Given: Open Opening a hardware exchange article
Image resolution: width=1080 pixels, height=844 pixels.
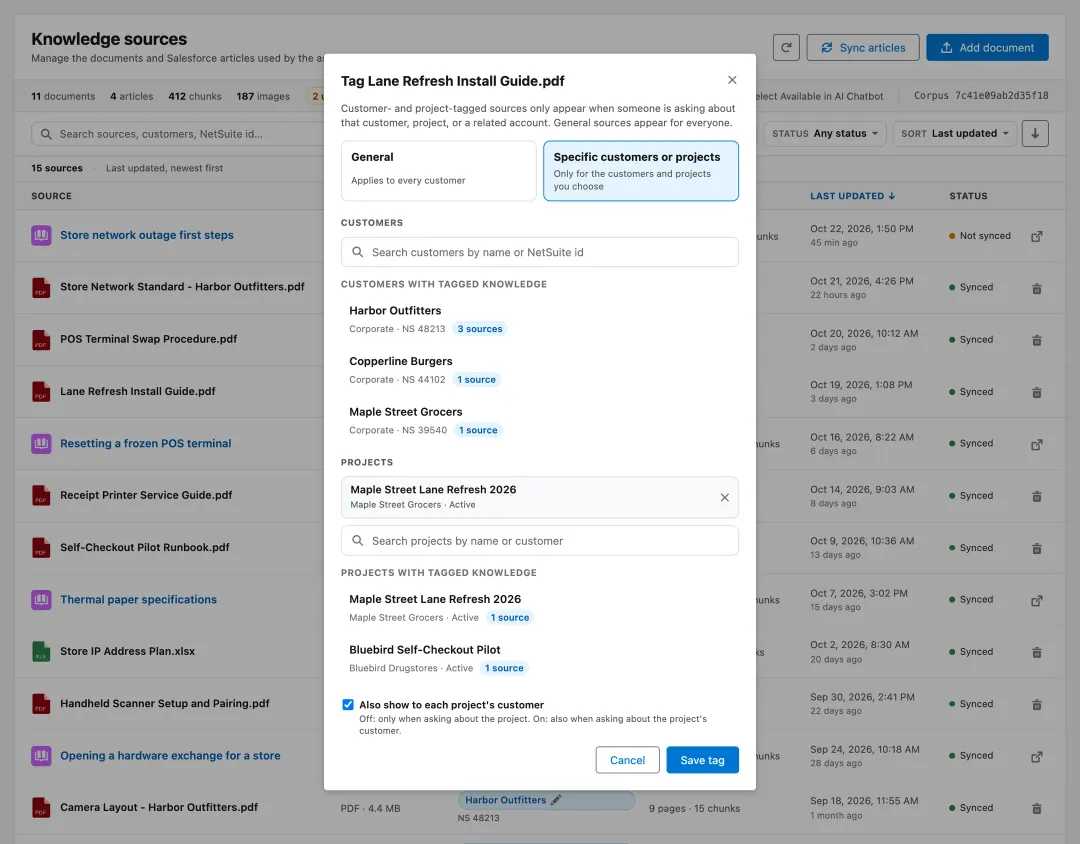Looking at the screenshot, I should pos(170,755).
